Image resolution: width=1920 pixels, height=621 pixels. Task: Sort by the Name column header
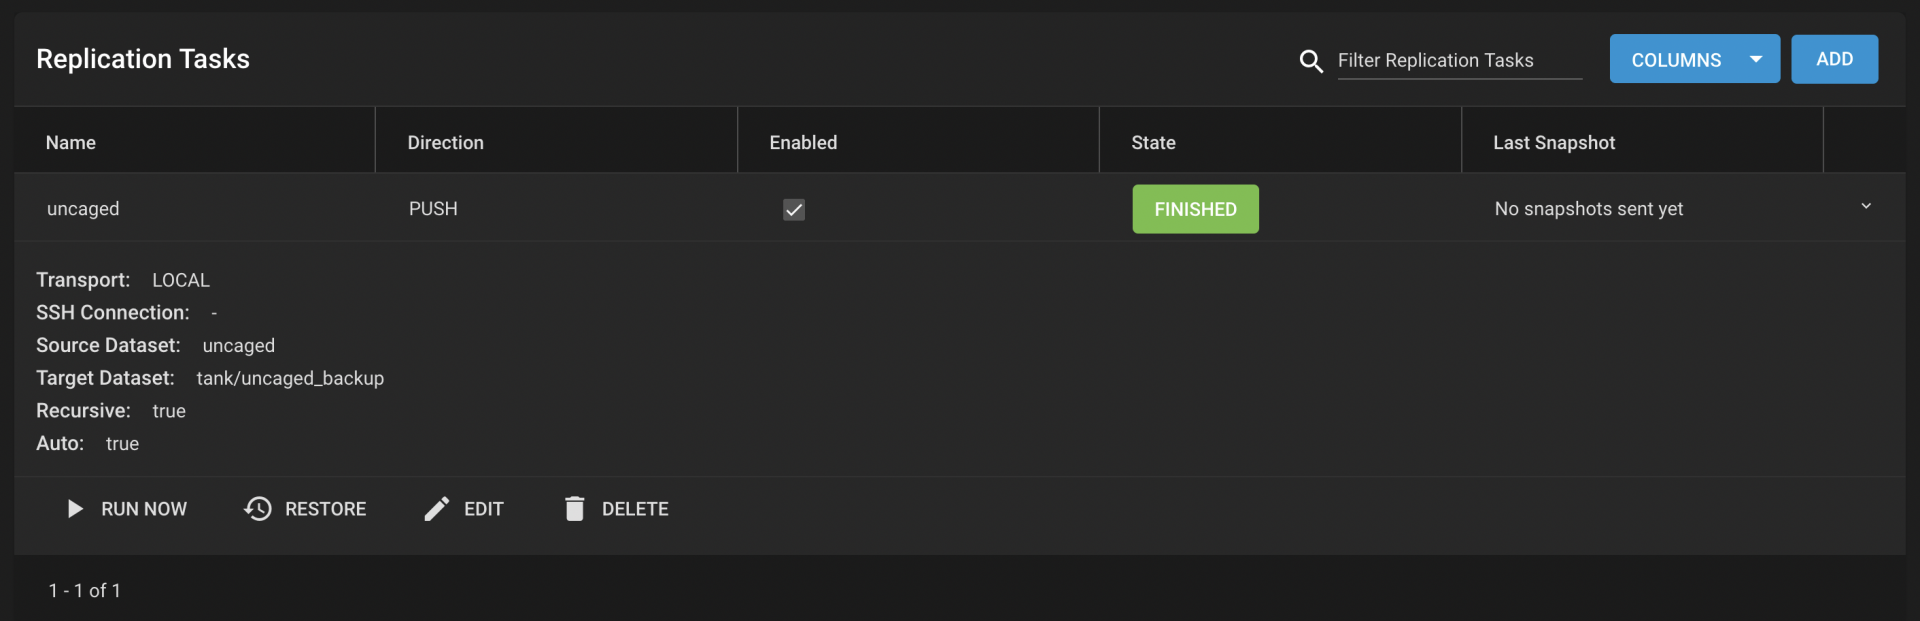71,143
